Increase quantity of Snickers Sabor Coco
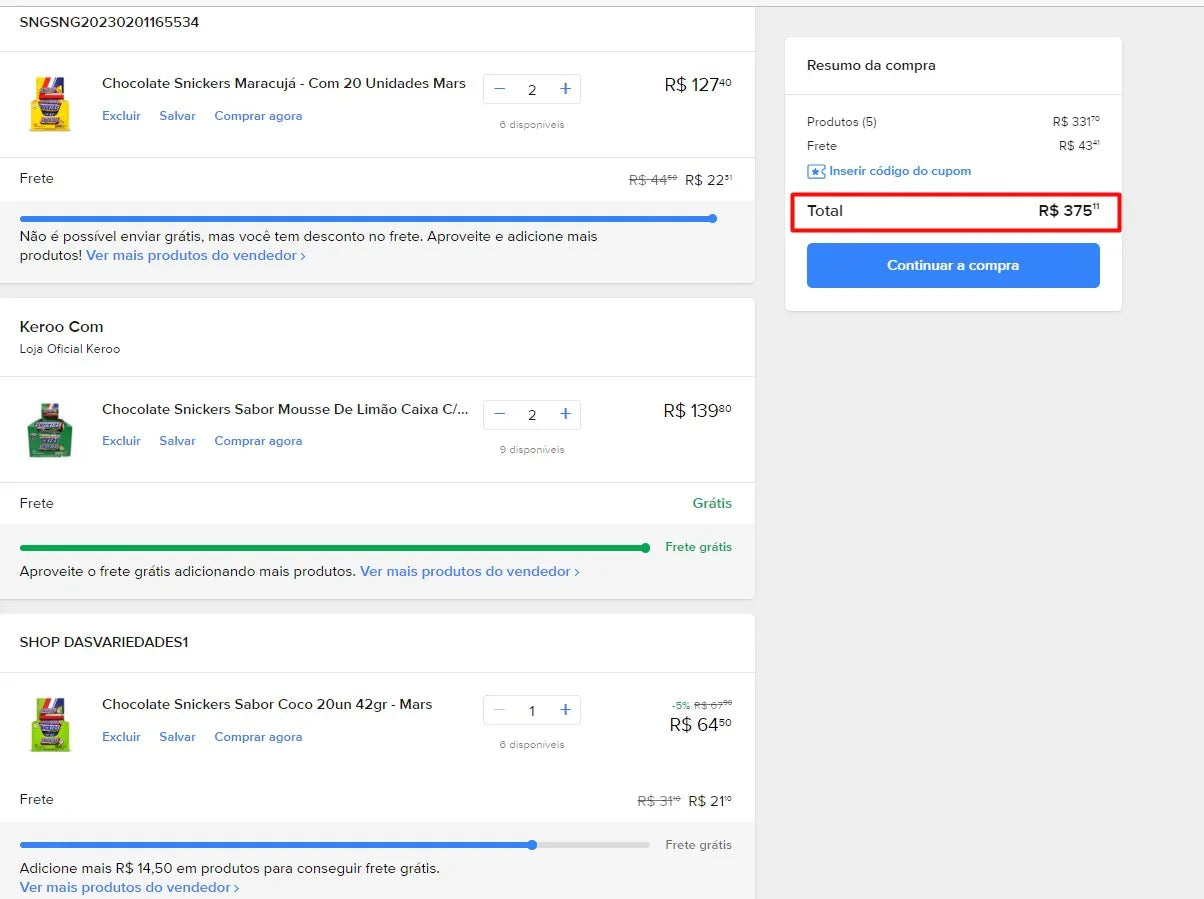The height and width of the screenshot is (899, 1204). pyautogui.click(x=565, y=710)
